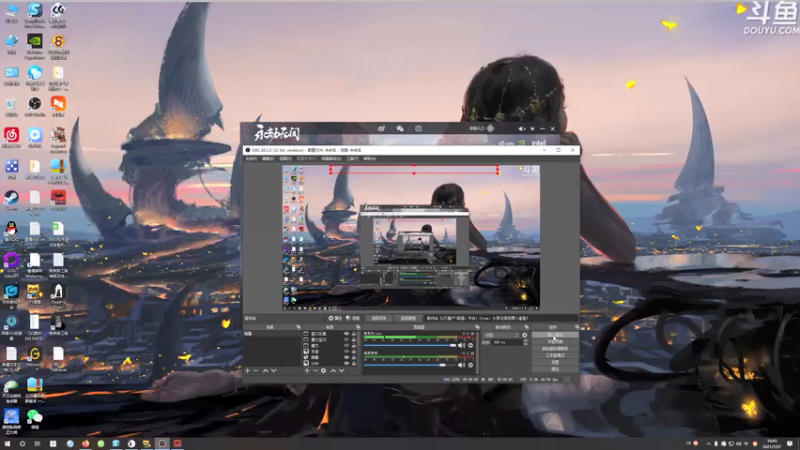Mute the 桌面音频 channel speaker
Viewport: 800px width, 450px height.
click(x=462, y=365)
